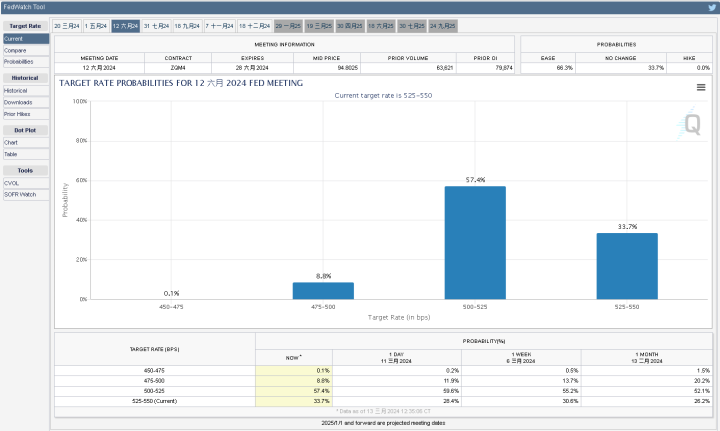The width and height of the screenshot is (720, 431).
Task: Click the 8.8% label above the bar
Action: click(x=323, y=276)
